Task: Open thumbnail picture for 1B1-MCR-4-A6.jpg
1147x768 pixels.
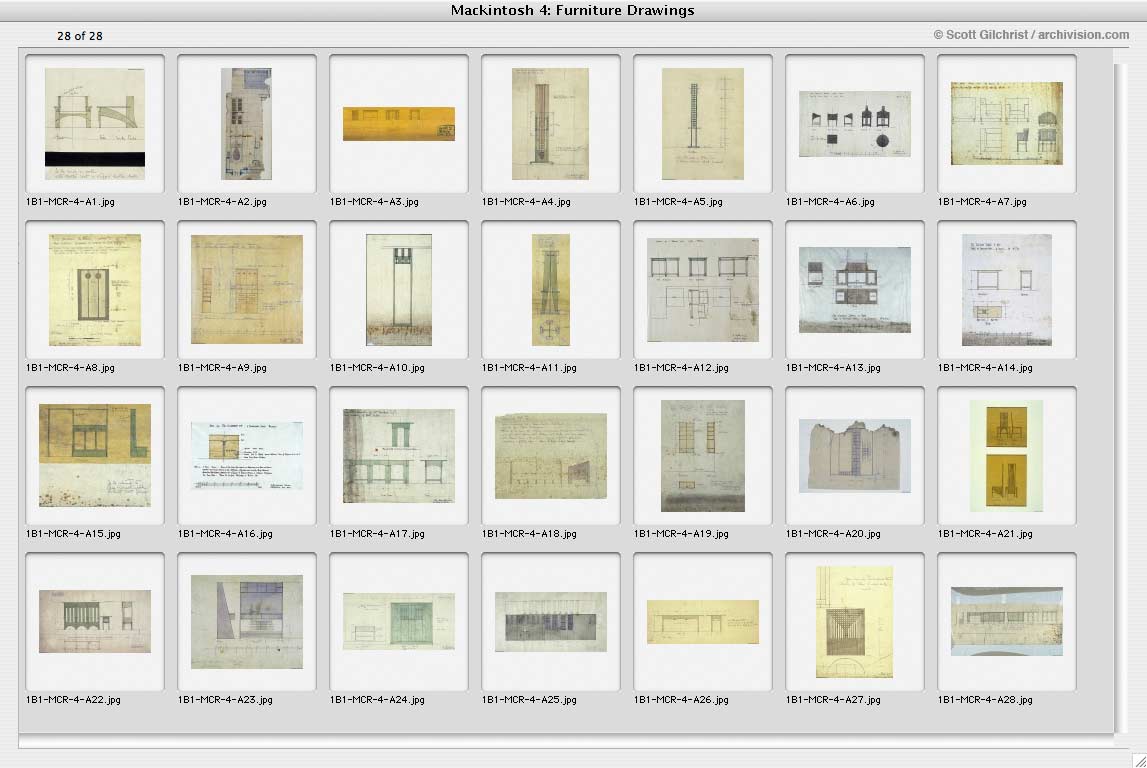Action: coord(855,124)
